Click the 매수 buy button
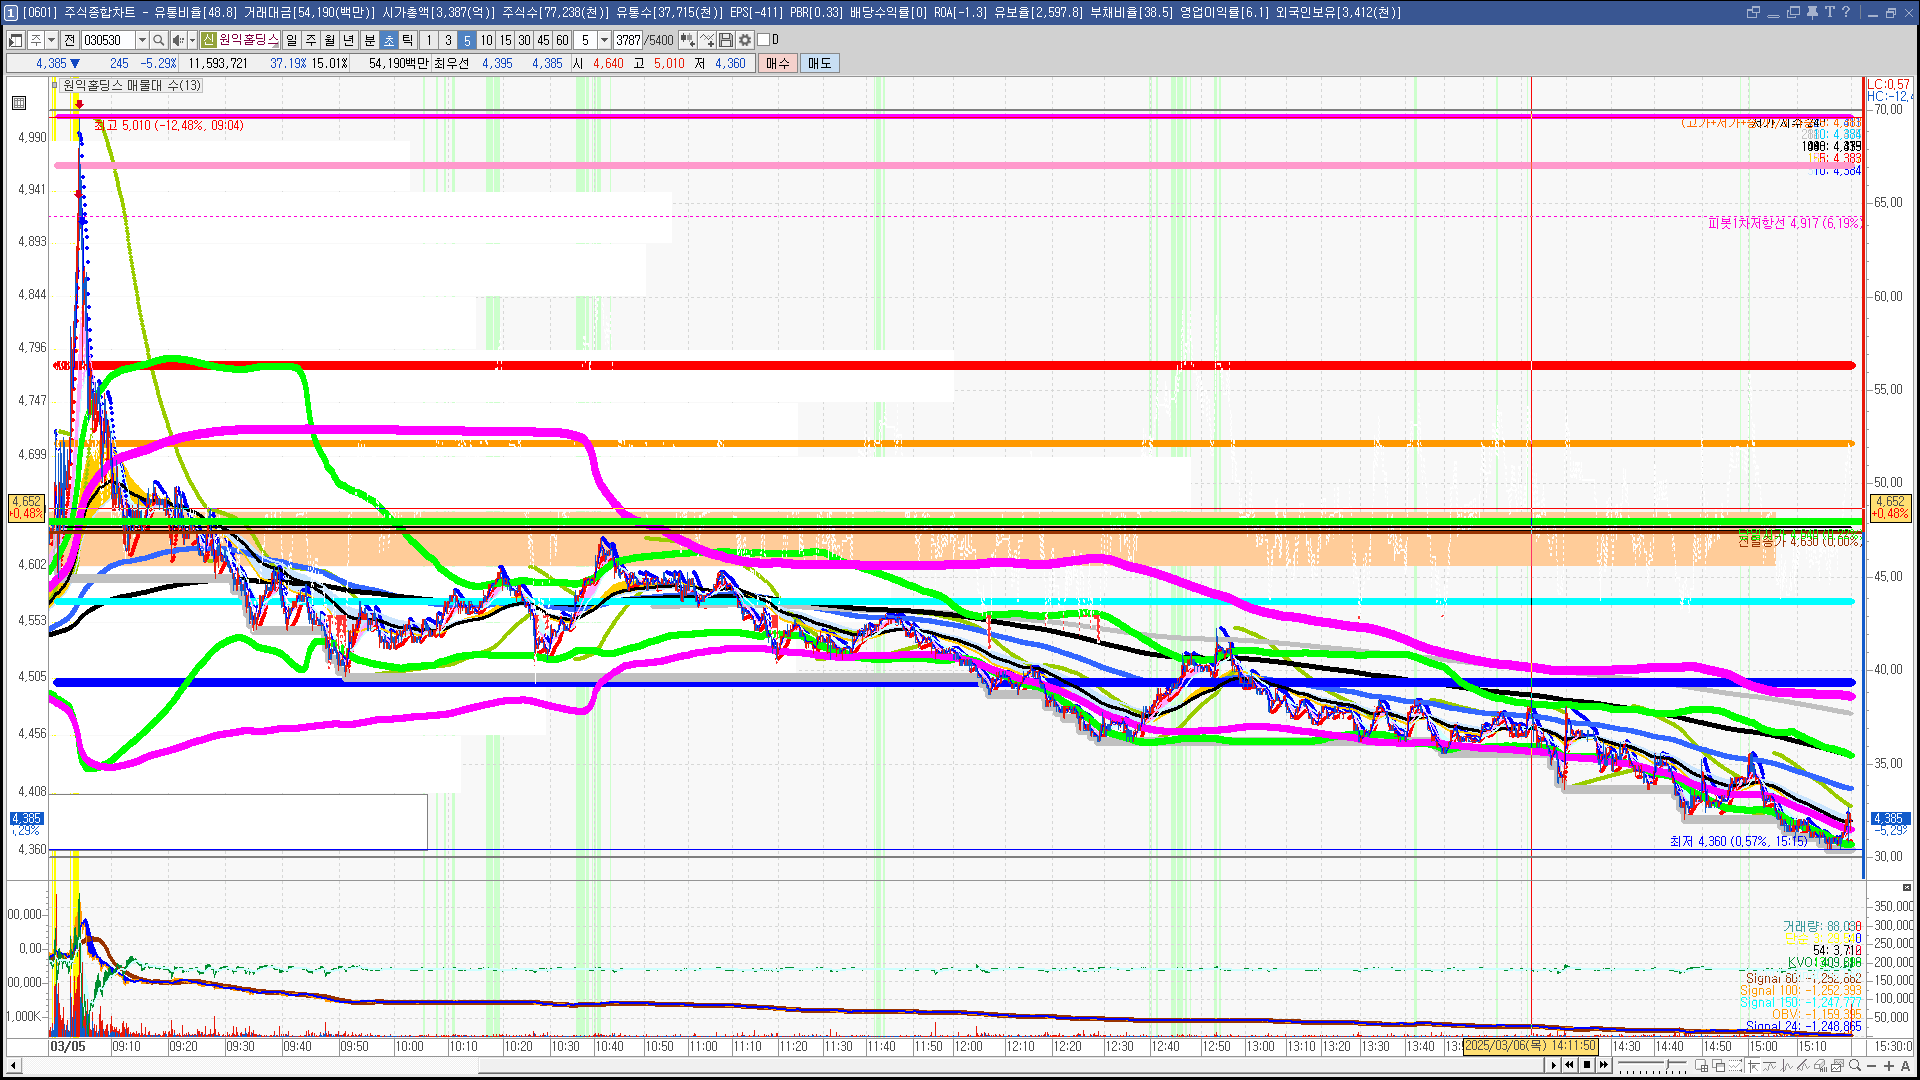Viewport: 1920px width, 1080px height. coord(777,63)
